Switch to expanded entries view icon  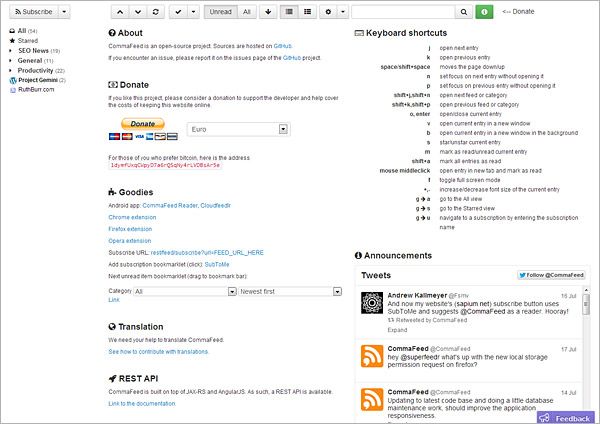coord(308,11)
